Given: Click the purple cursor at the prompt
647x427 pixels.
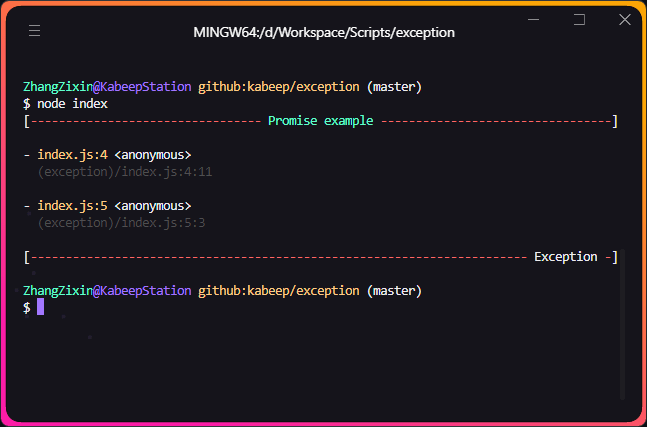Looking at the screenshot, I should click(x=40, y=307).
